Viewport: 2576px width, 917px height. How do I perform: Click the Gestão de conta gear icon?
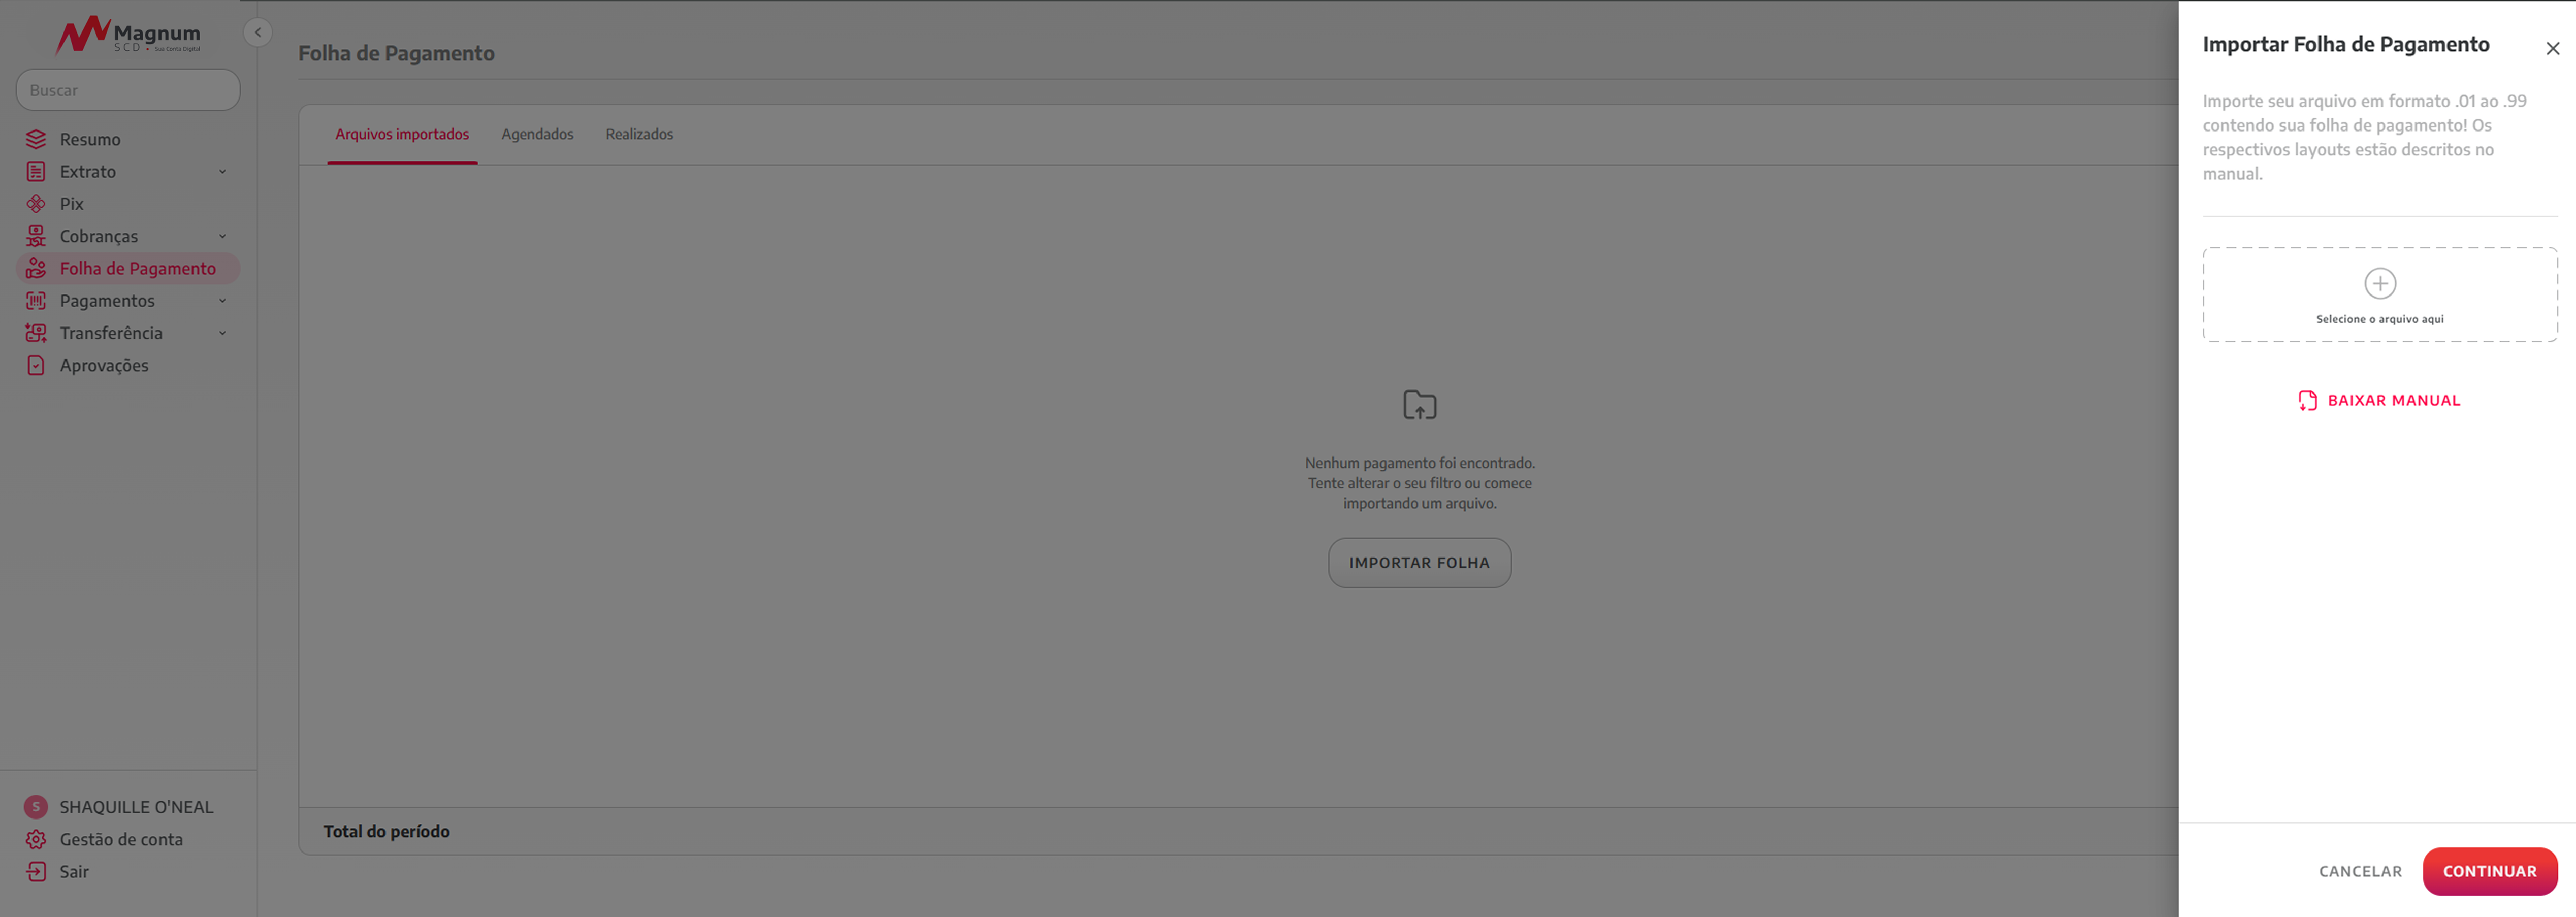(36, 839)
